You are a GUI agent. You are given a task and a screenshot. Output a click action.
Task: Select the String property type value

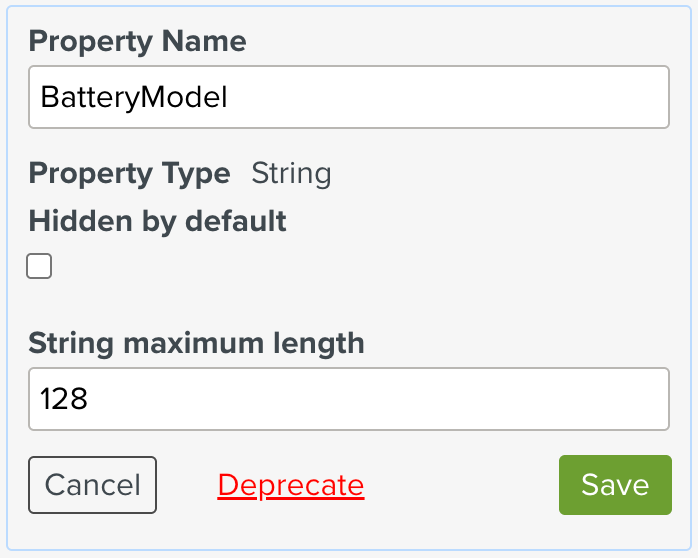[x=291, y=173]
